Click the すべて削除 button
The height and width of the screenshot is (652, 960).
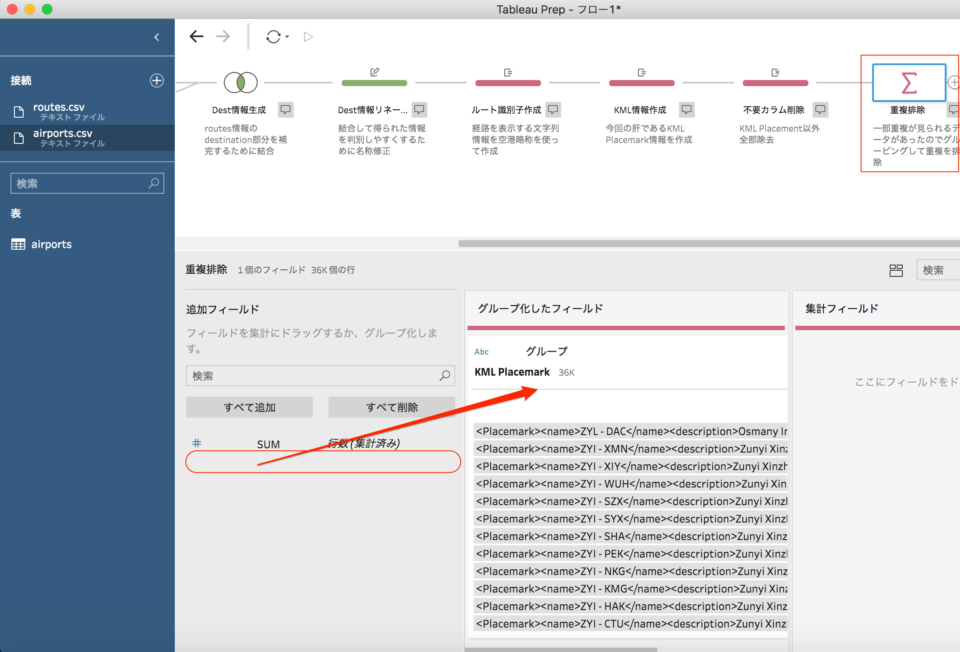(x=391, y=407)
